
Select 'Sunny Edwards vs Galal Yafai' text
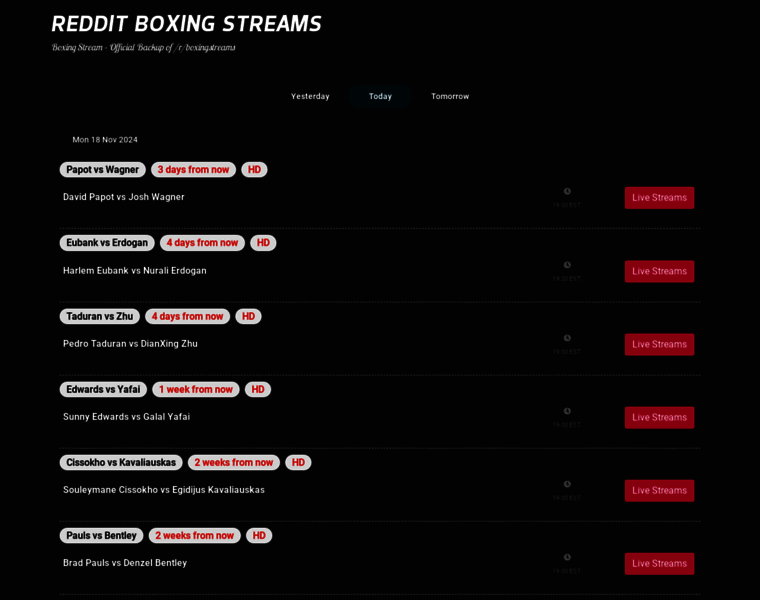point(127,417)
